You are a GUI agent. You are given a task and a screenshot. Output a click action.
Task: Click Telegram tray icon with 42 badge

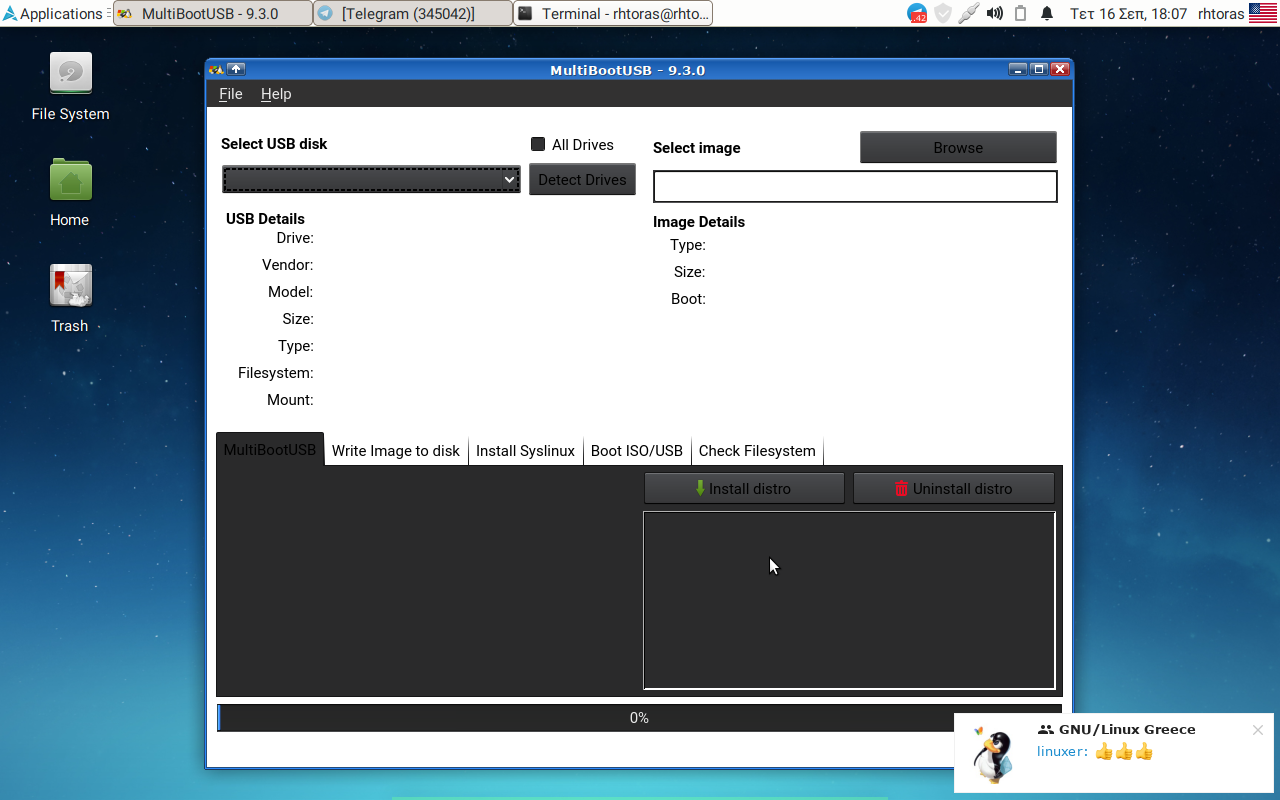(x=917, y=13)
